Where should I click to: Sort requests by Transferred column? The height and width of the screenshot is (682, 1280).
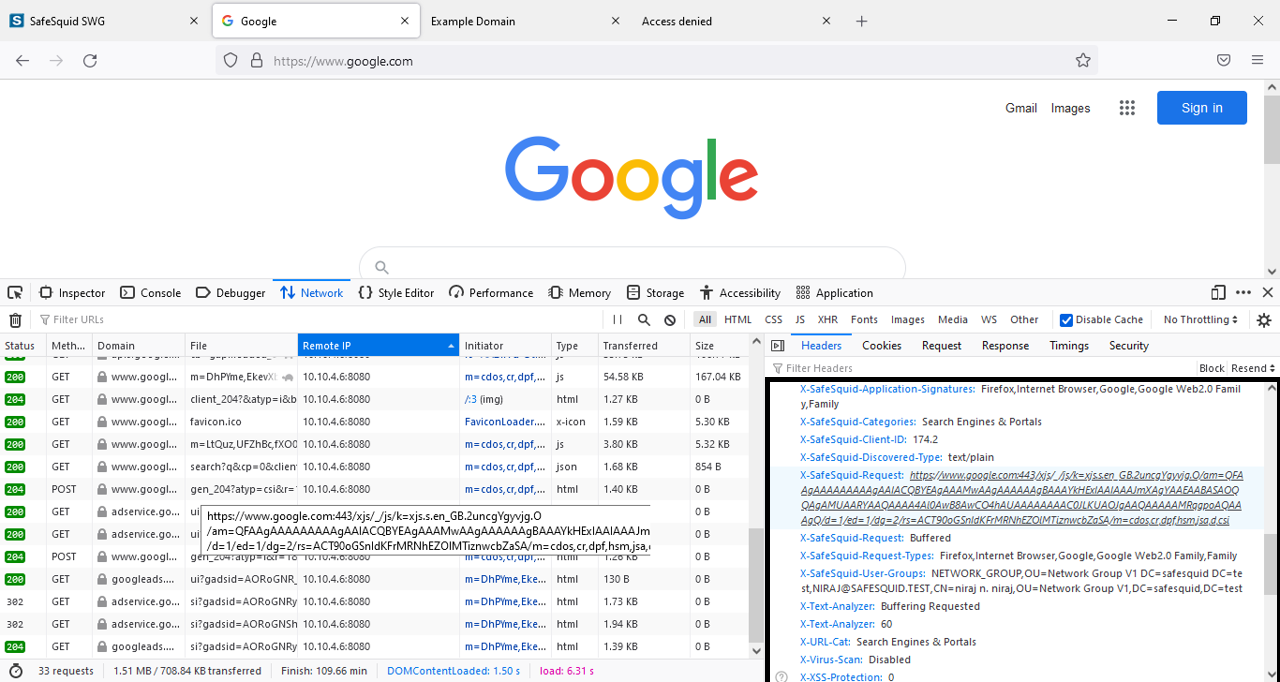643,346
